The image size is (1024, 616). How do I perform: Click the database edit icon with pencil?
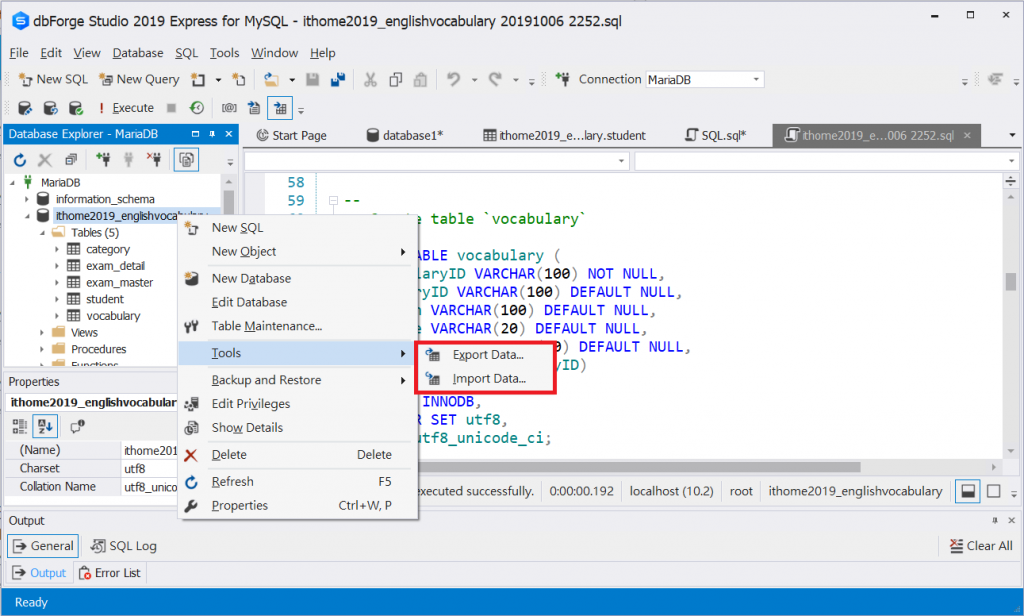point(25,108)
